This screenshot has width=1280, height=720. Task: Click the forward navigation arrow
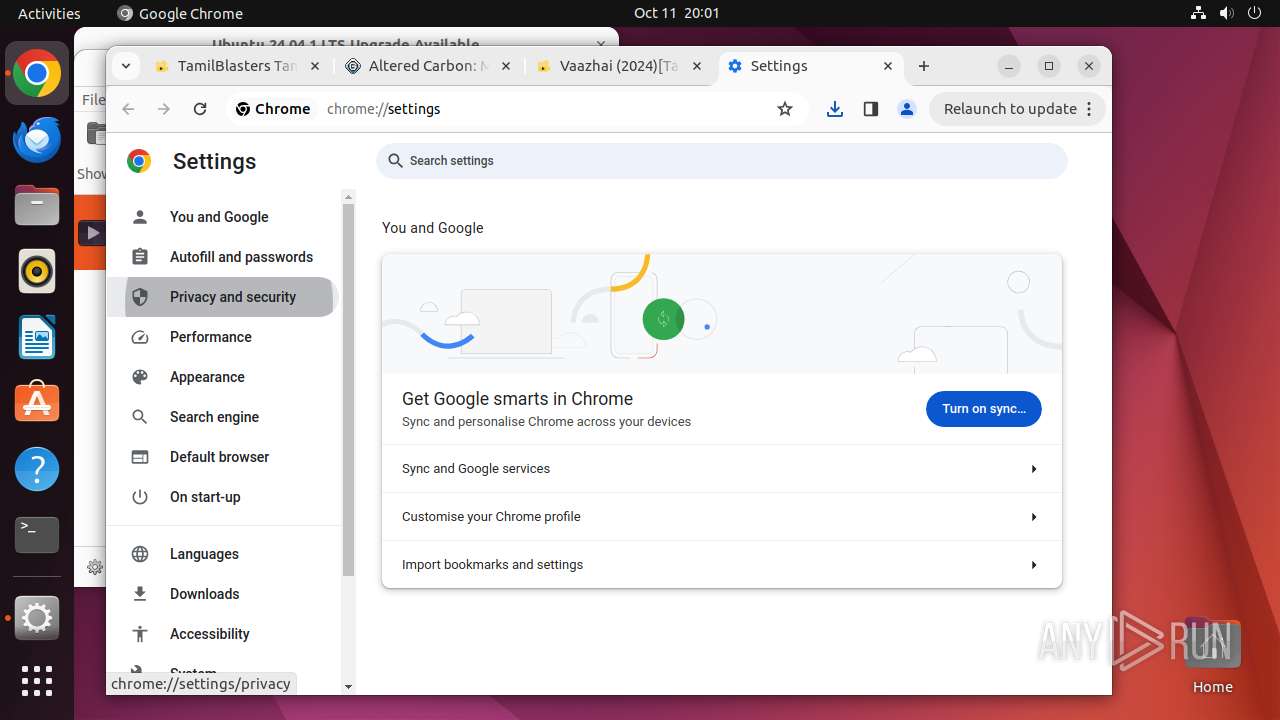(164, 109)
